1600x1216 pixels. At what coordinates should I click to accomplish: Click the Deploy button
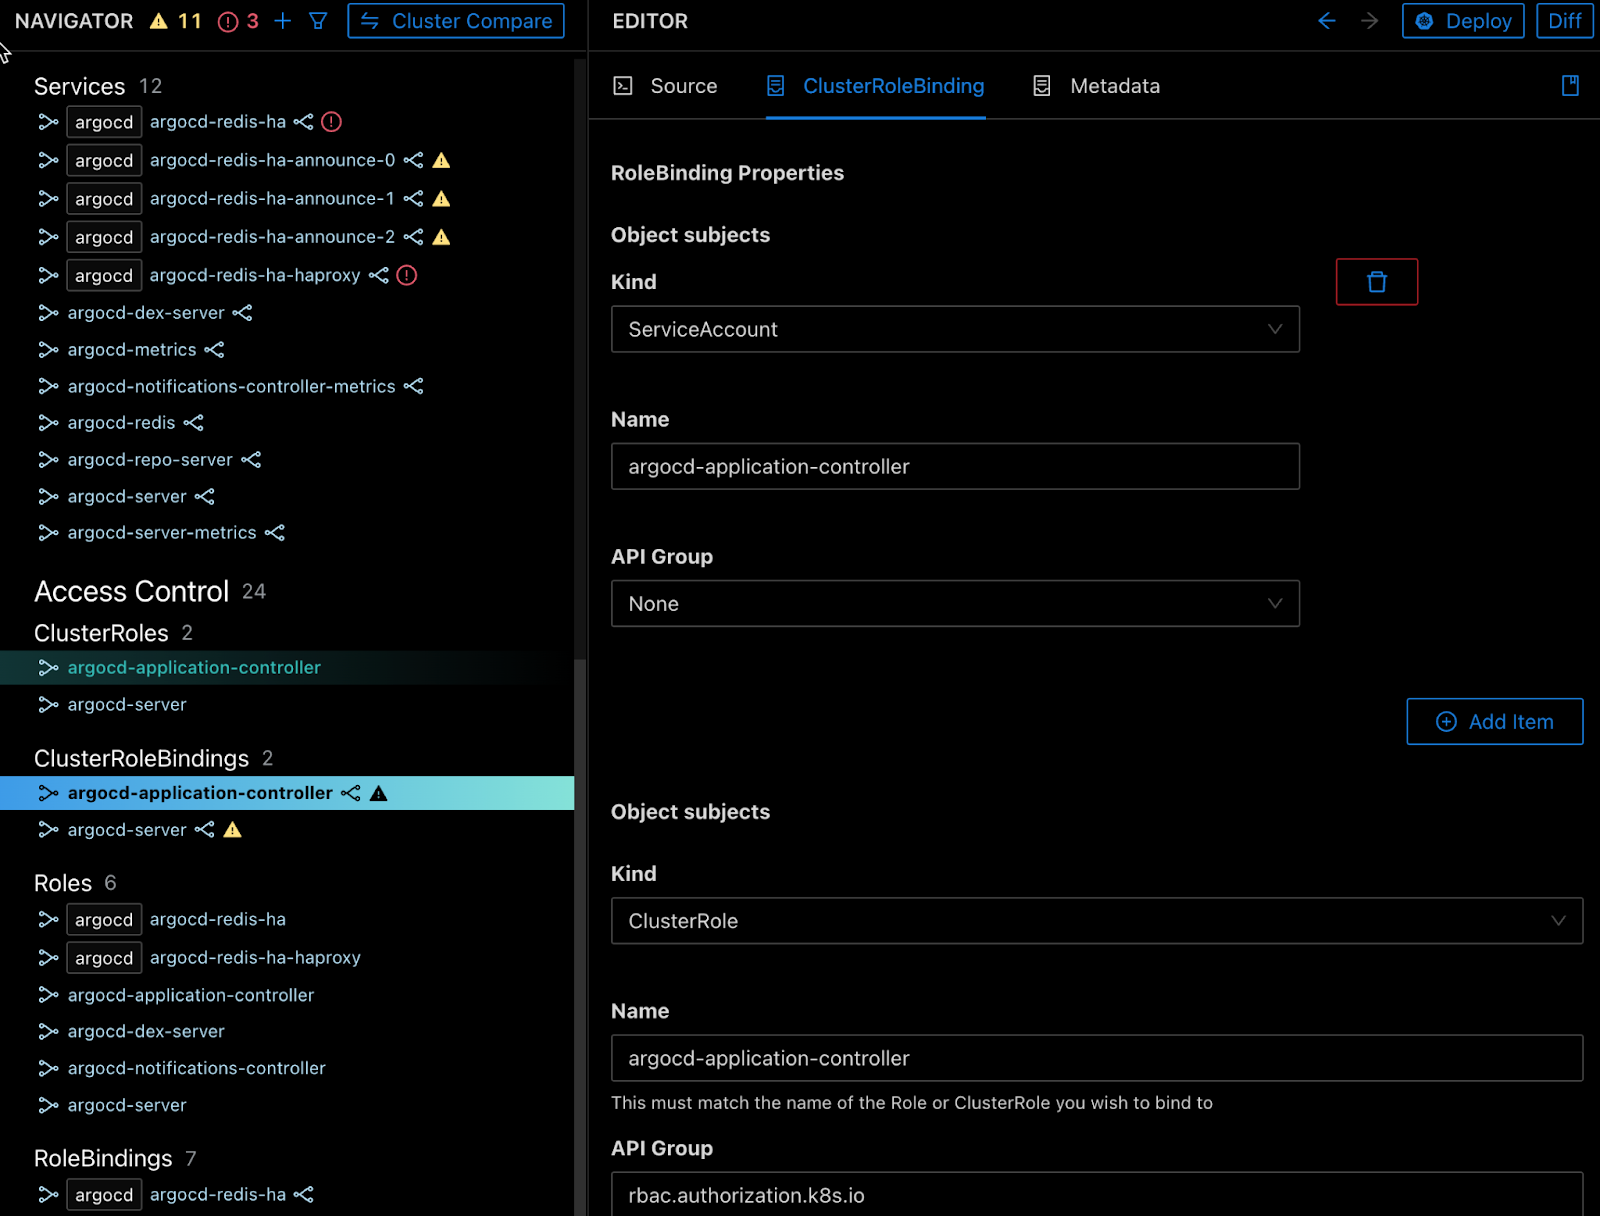pos(1462,21)
